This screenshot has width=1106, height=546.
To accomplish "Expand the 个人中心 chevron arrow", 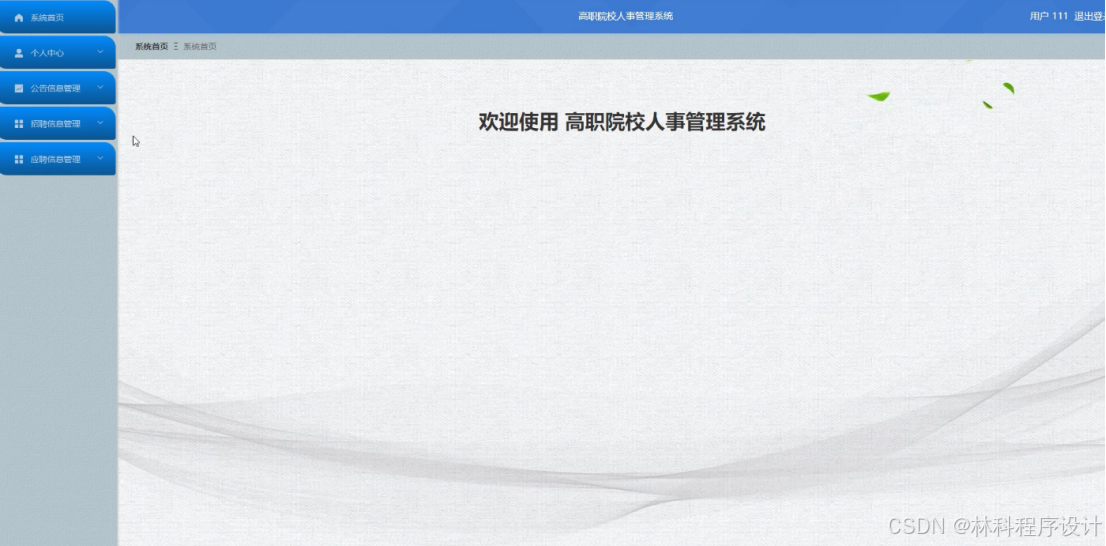I will (x=100, y=52).
